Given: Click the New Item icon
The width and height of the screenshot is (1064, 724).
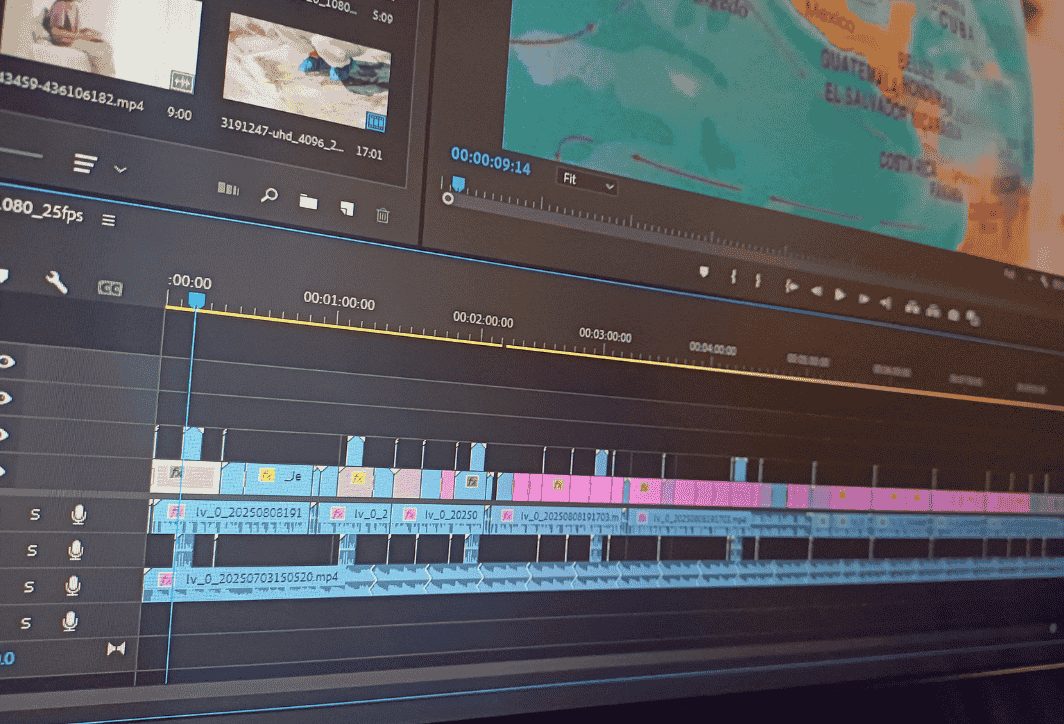Looking at the screenshot, I should [346, 207].
